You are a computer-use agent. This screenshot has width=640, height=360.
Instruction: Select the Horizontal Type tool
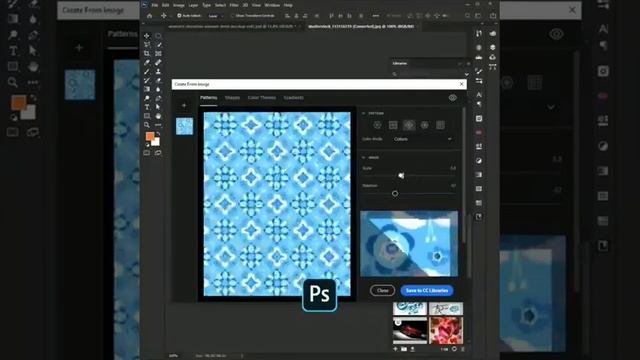(x=147, y=107)
